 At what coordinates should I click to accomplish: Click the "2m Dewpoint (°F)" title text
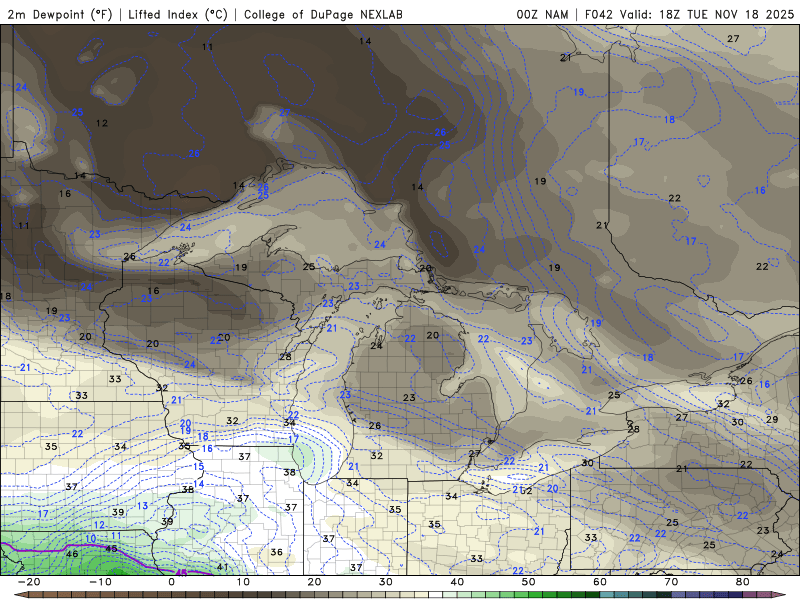pyautogui.click(x=60, y=14)
